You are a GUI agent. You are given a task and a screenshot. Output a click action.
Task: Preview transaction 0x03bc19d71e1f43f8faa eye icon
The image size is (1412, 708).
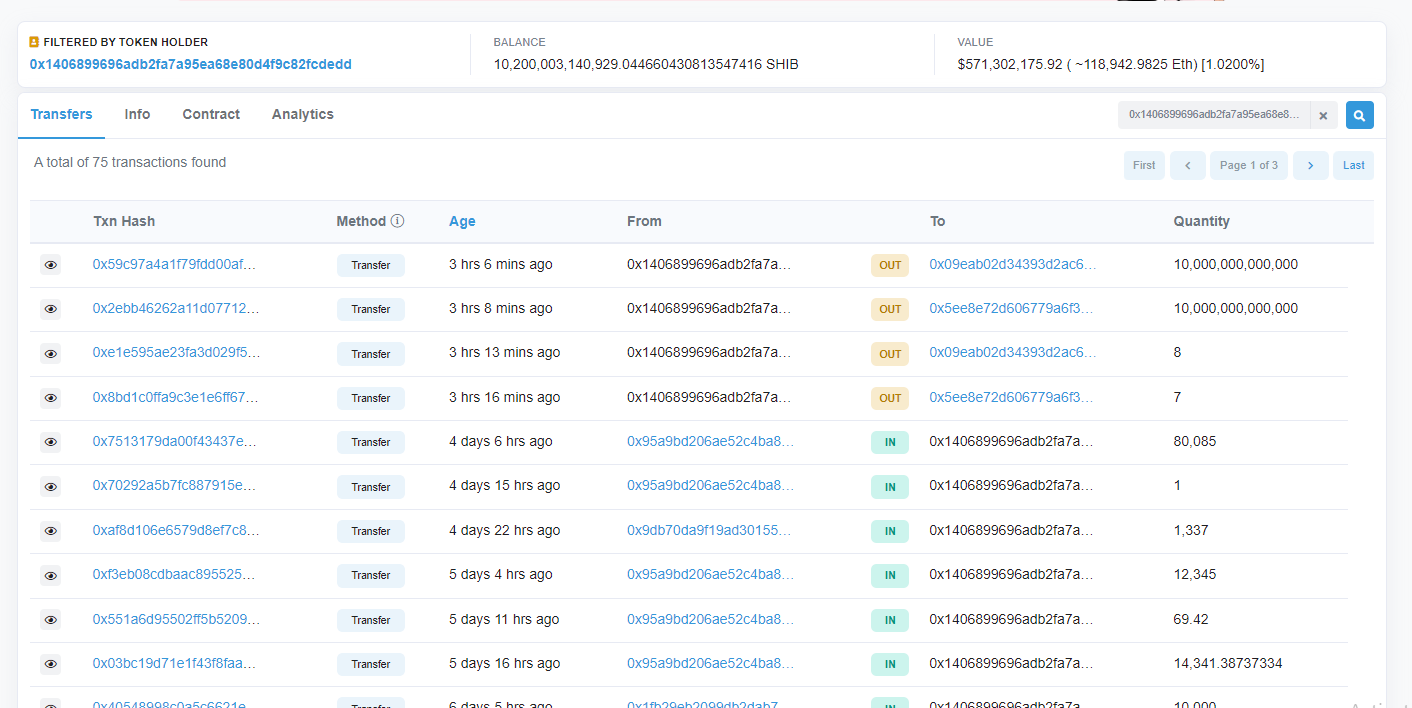(x=51, y=664)
